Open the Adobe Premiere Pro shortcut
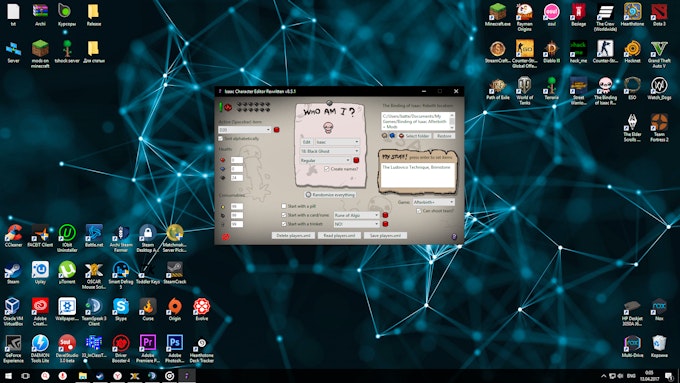The width and height of the screenshot is (680, 383). pos(148,348)
